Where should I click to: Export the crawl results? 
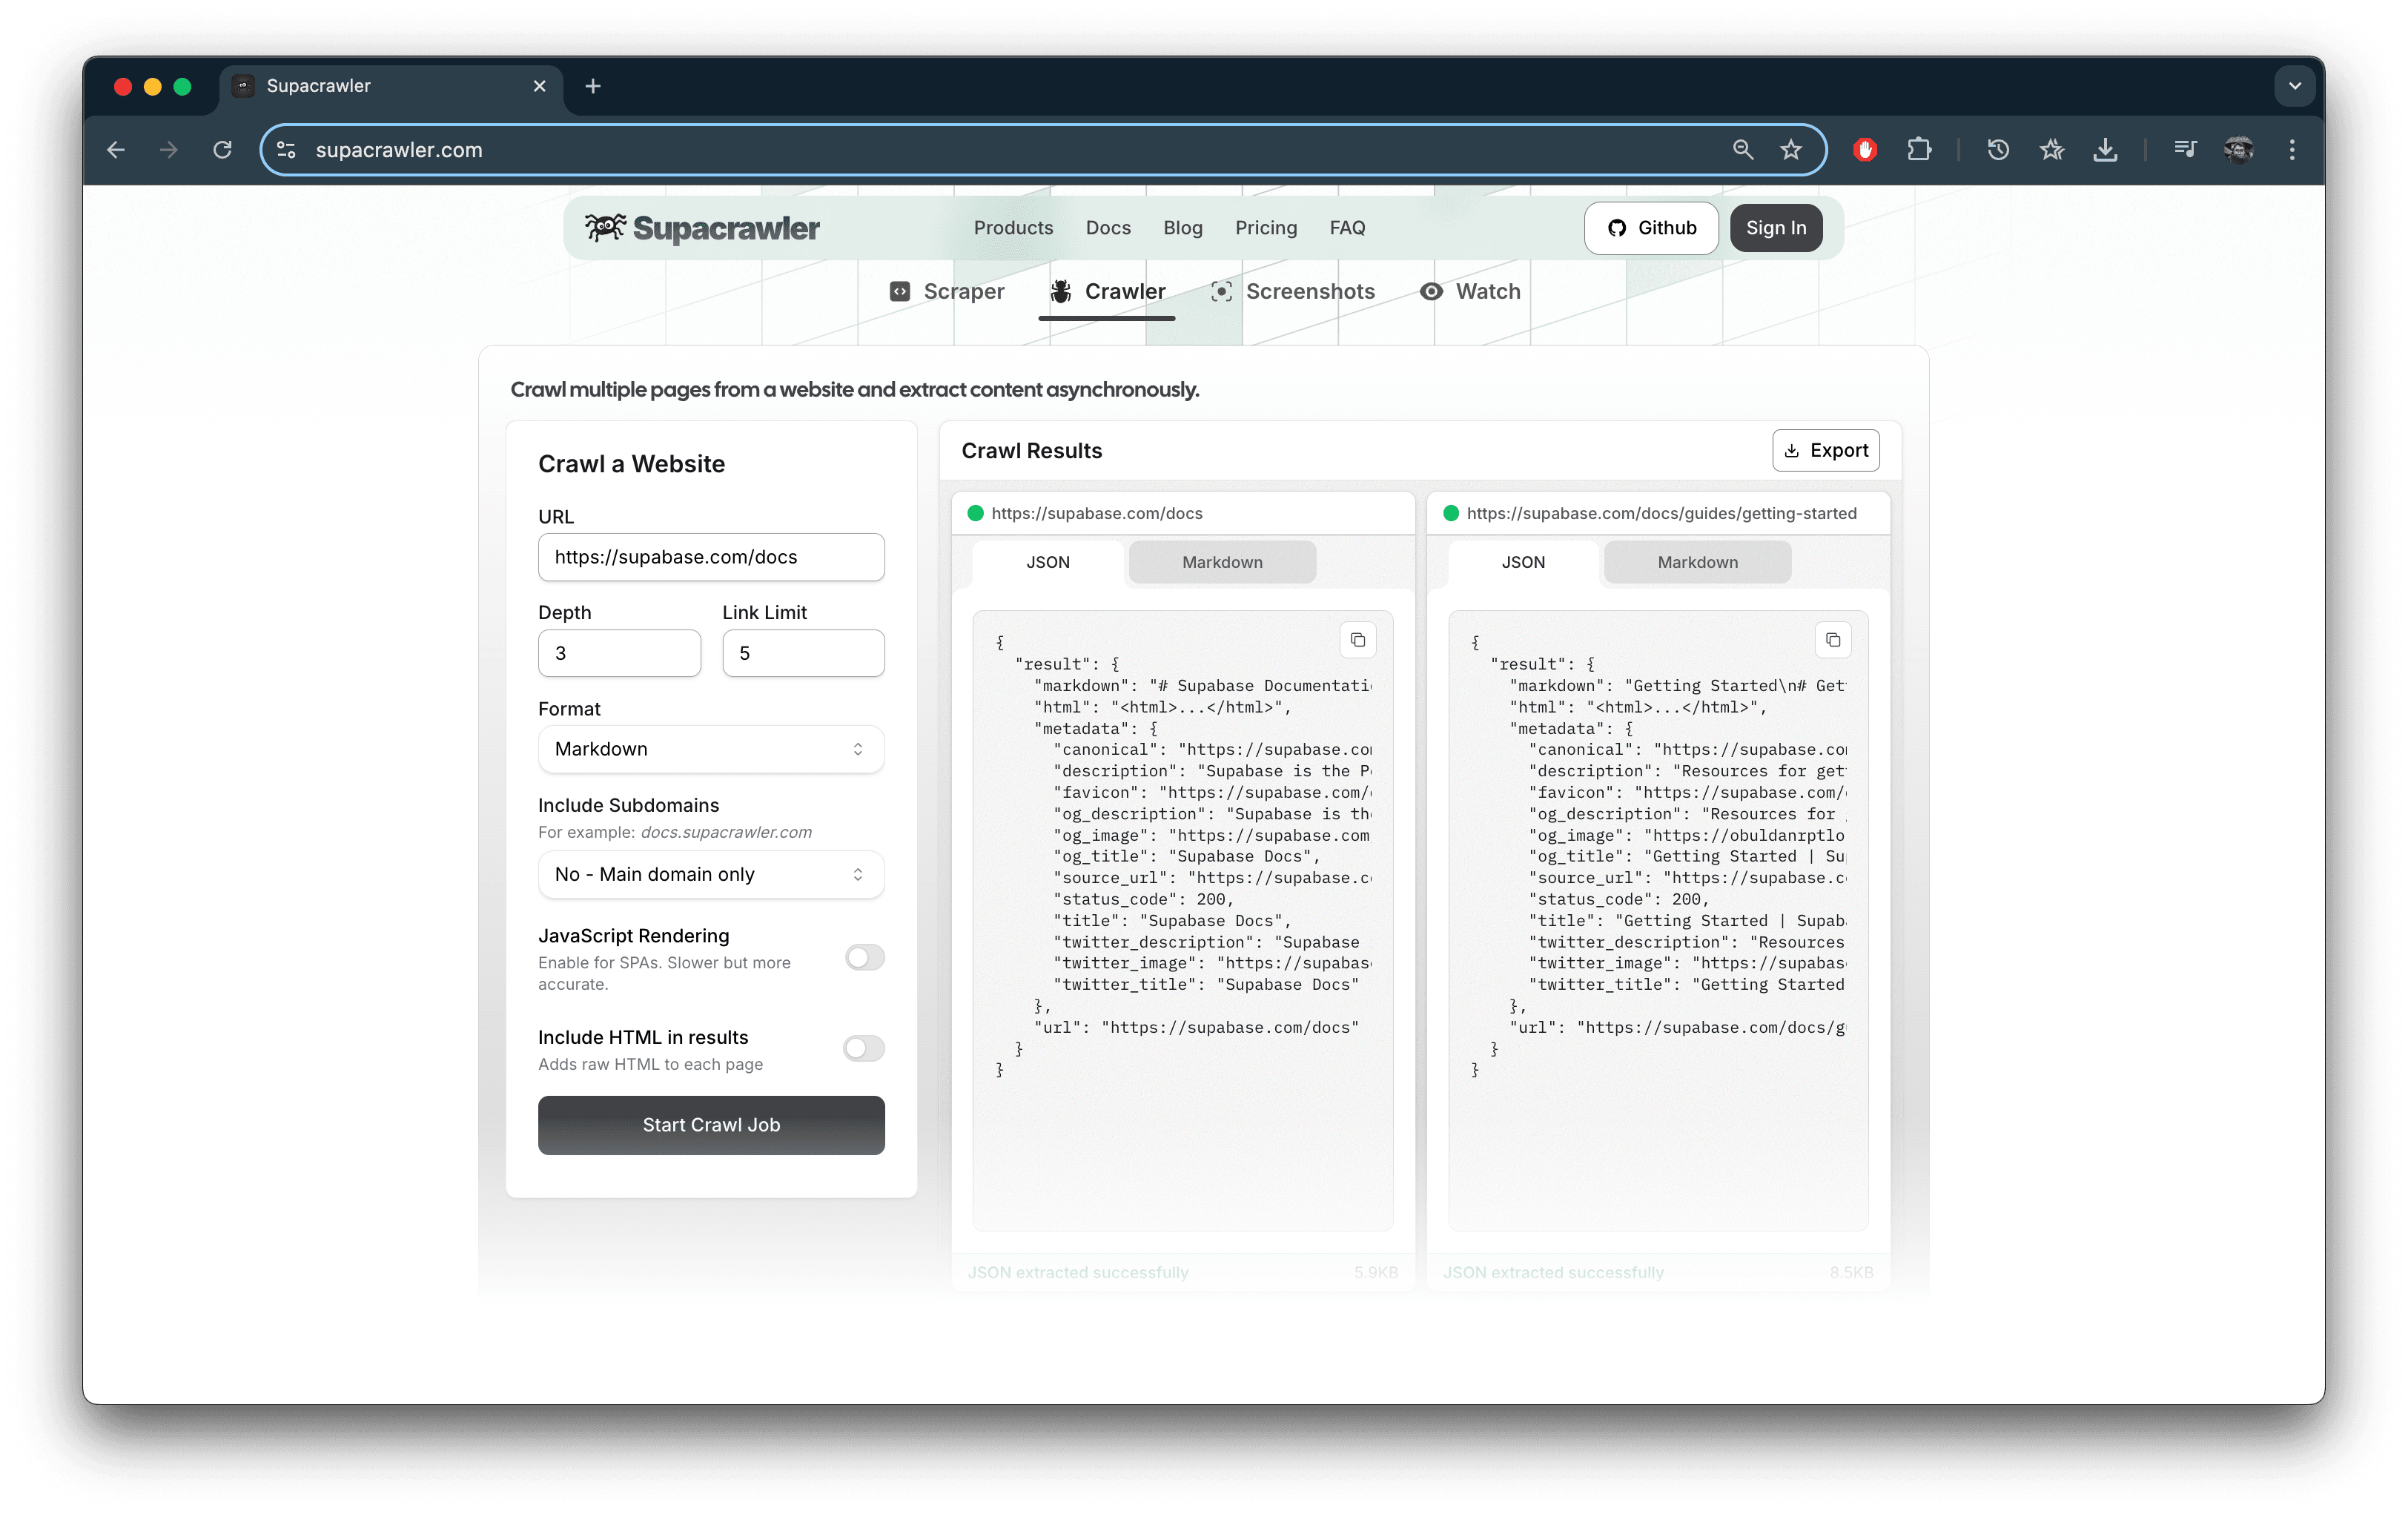point(1826,450)
